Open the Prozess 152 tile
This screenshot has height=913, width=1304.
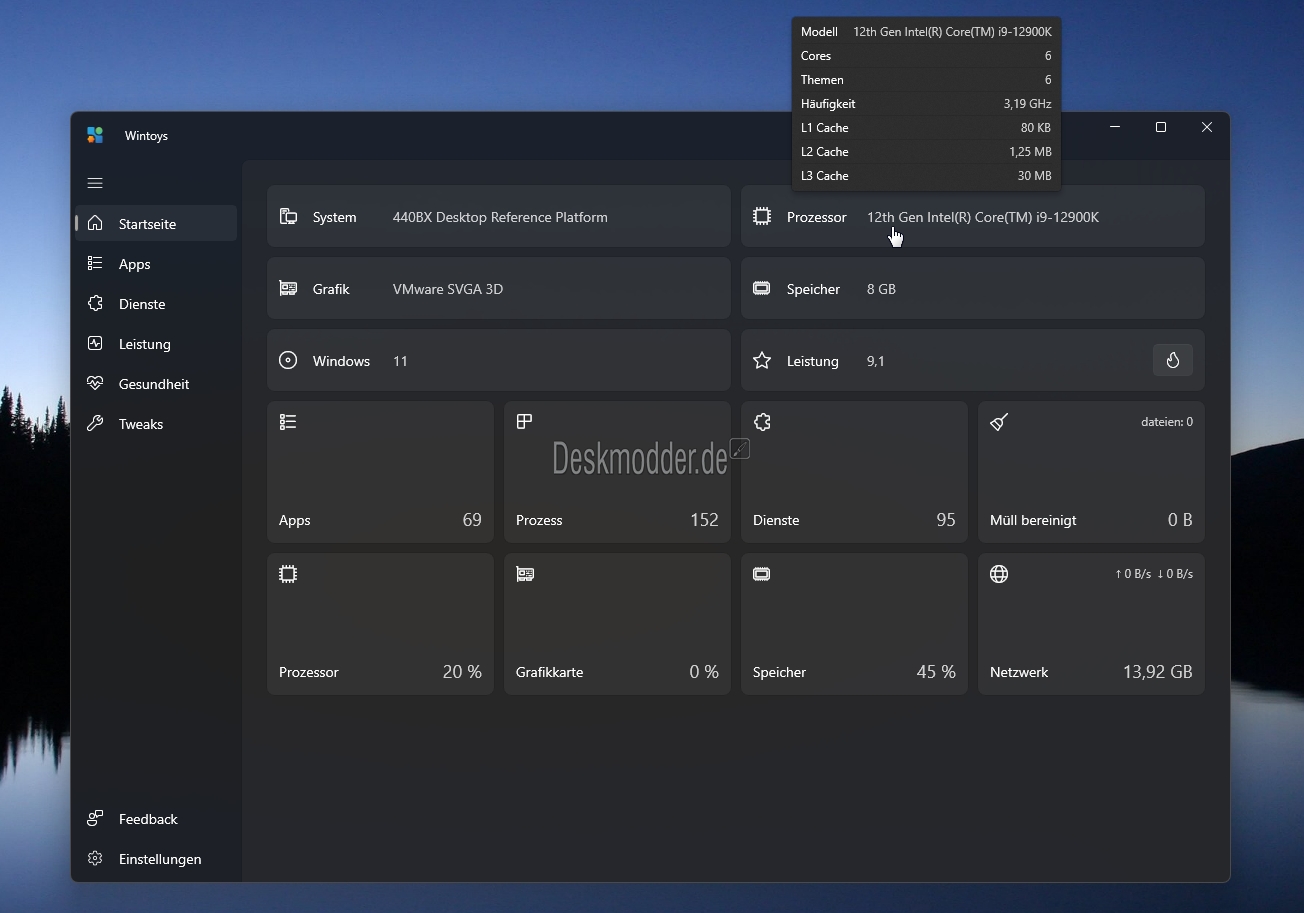tap(617, 472)
